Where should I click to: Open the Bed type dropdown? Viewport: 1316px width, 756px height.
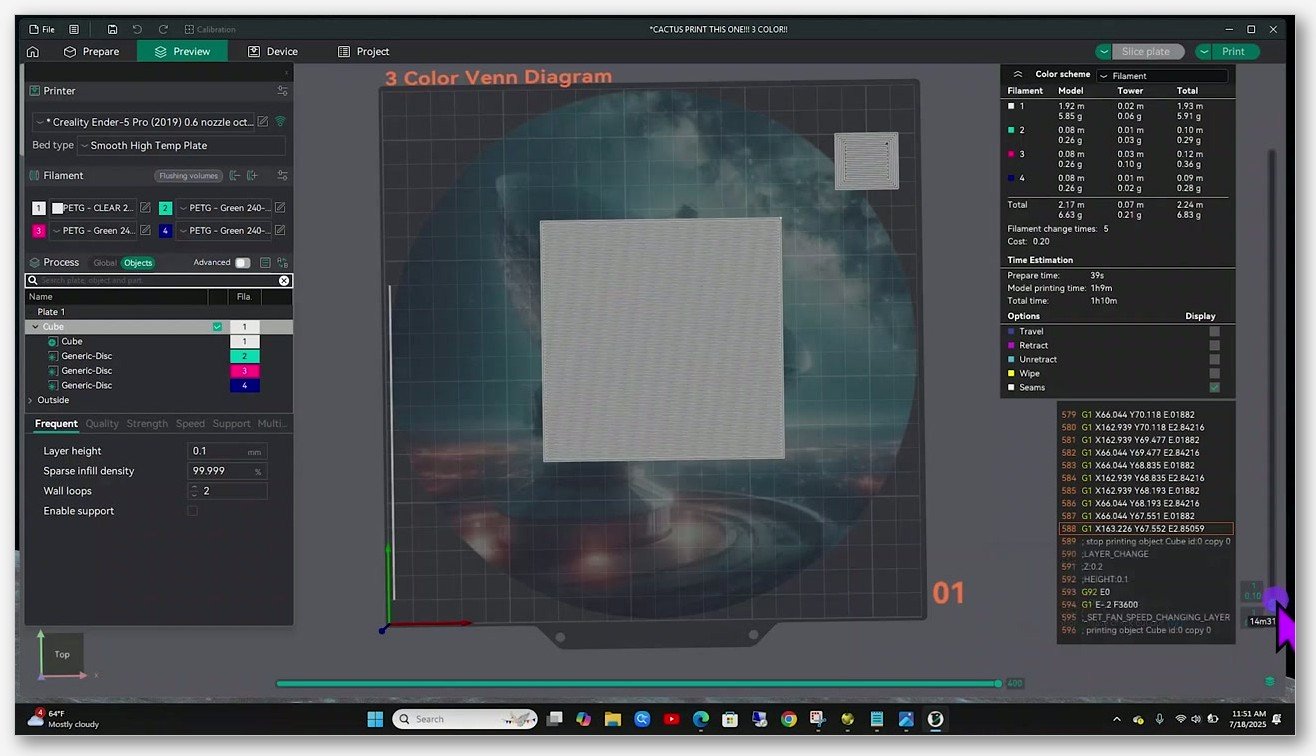pyautogui.click(x=182, y=145)
